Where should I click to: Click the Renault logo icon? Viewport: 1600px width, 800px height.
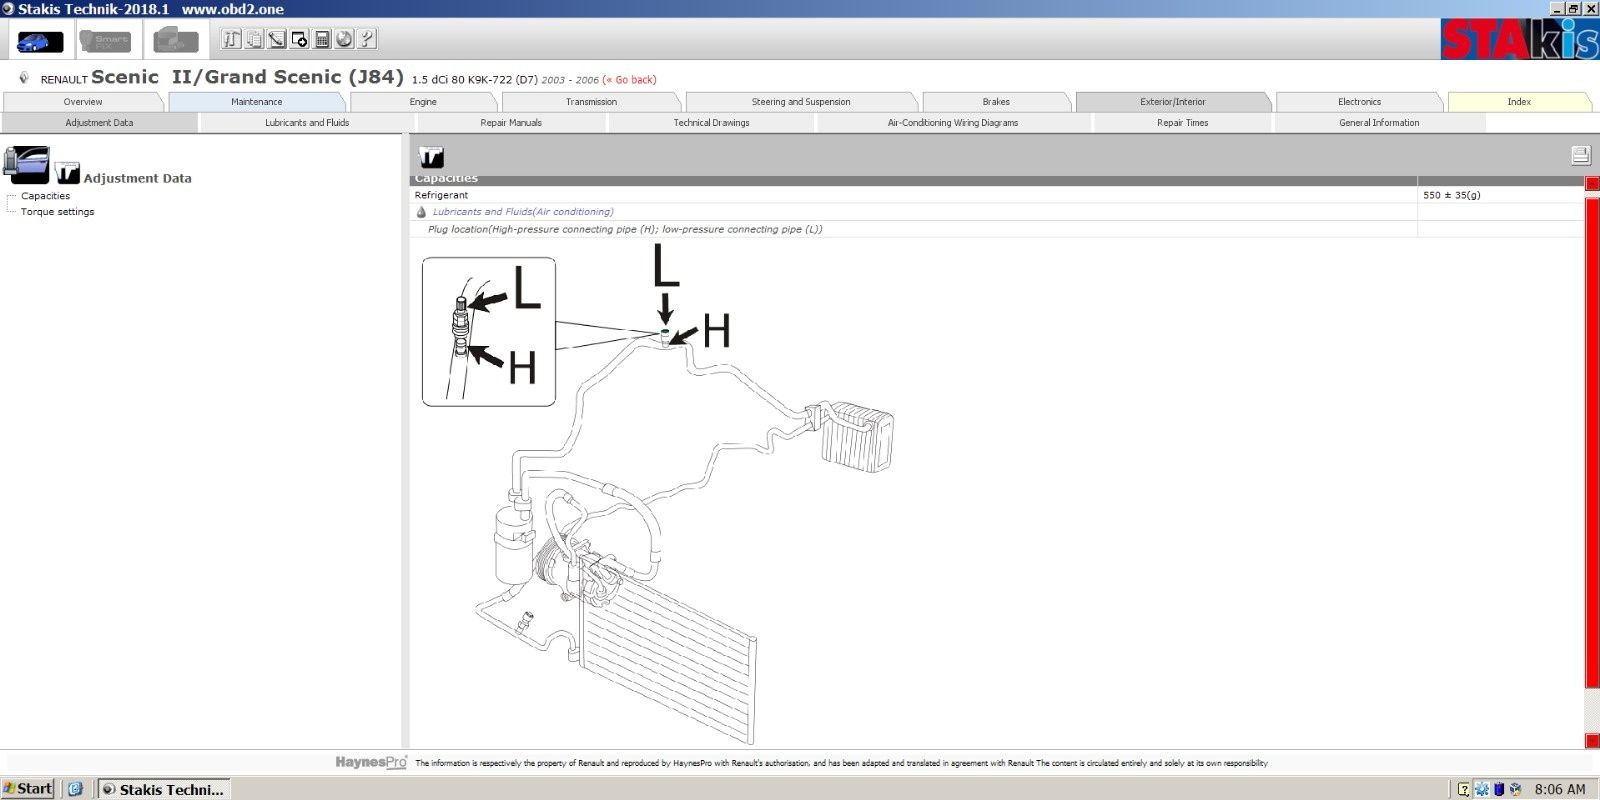pos(24,78)
